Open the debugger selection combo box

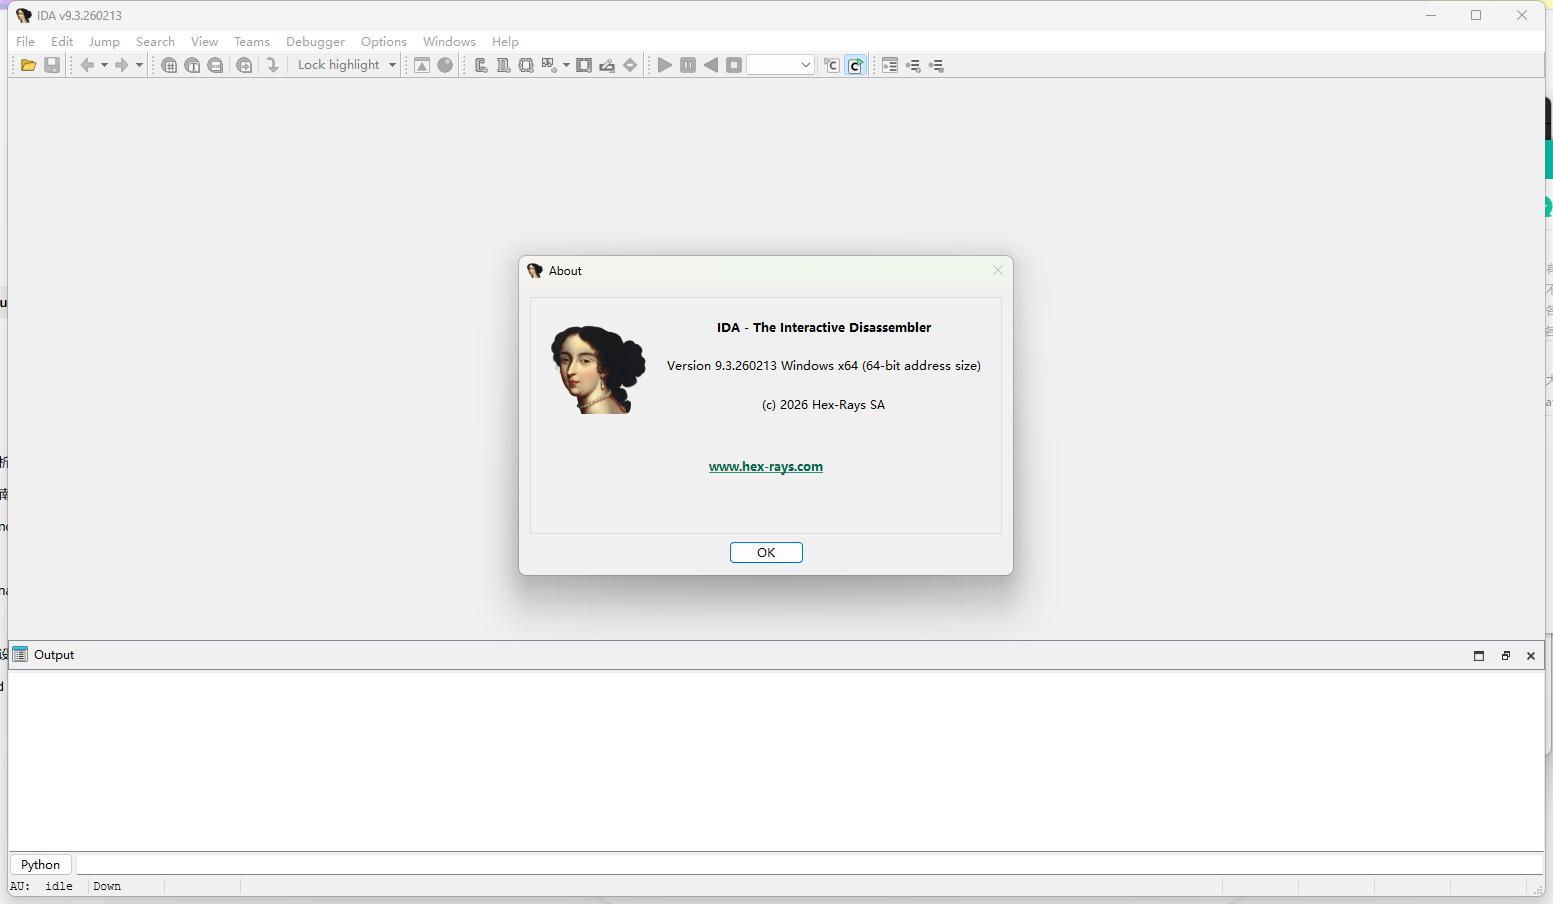point(781,65)
